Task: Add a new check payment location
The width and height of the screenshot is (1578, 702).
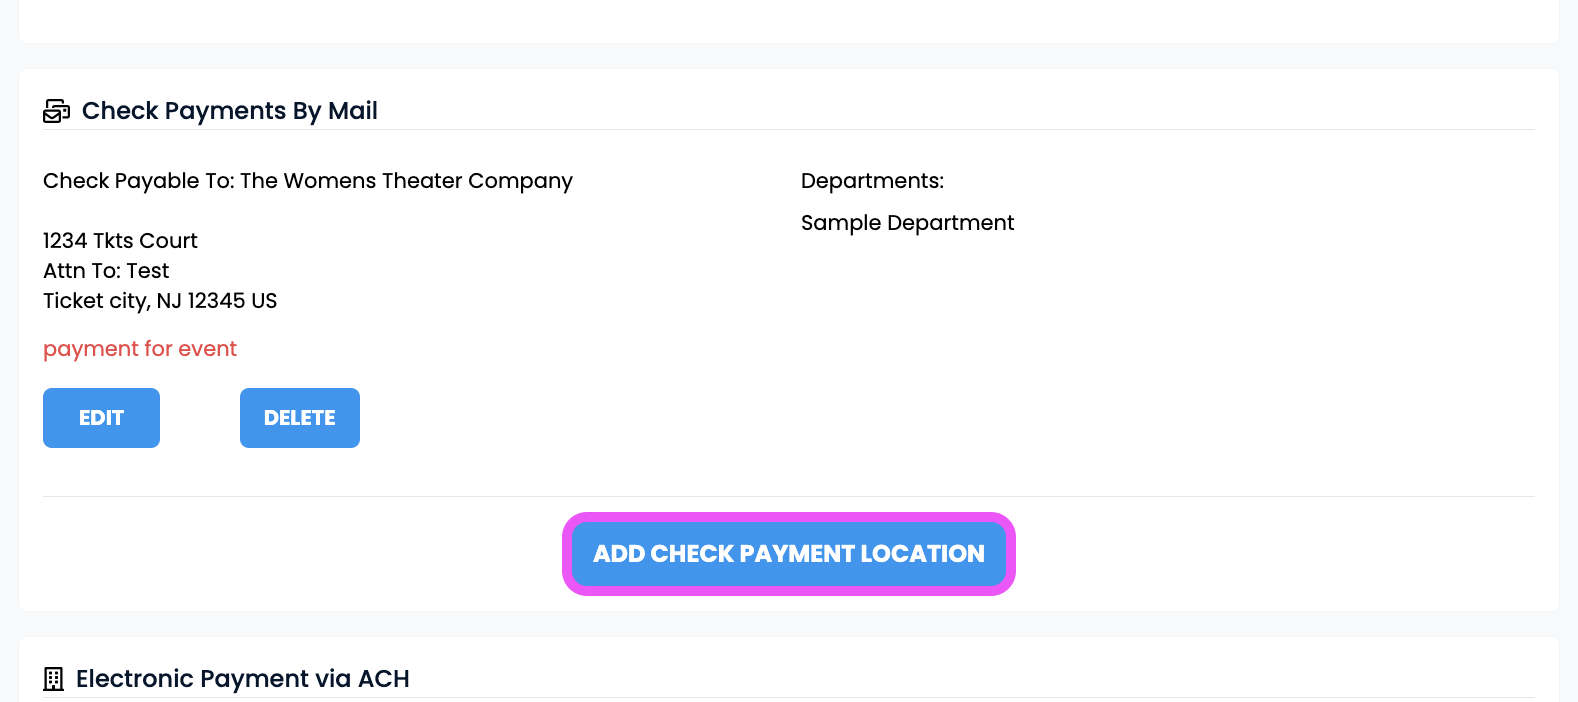Action: point(789,554)
